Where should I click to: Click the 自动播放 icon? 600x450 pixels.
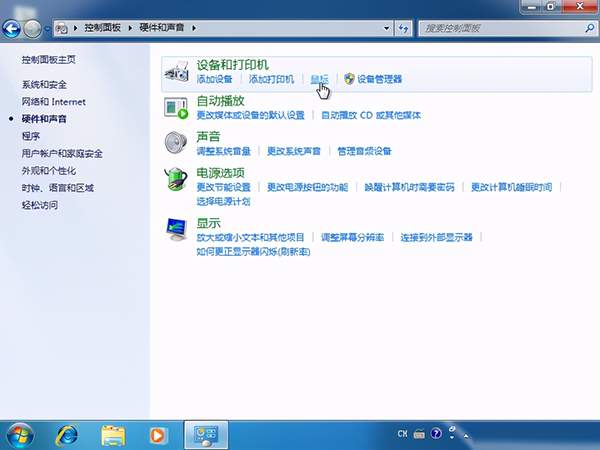click(176, 108)
